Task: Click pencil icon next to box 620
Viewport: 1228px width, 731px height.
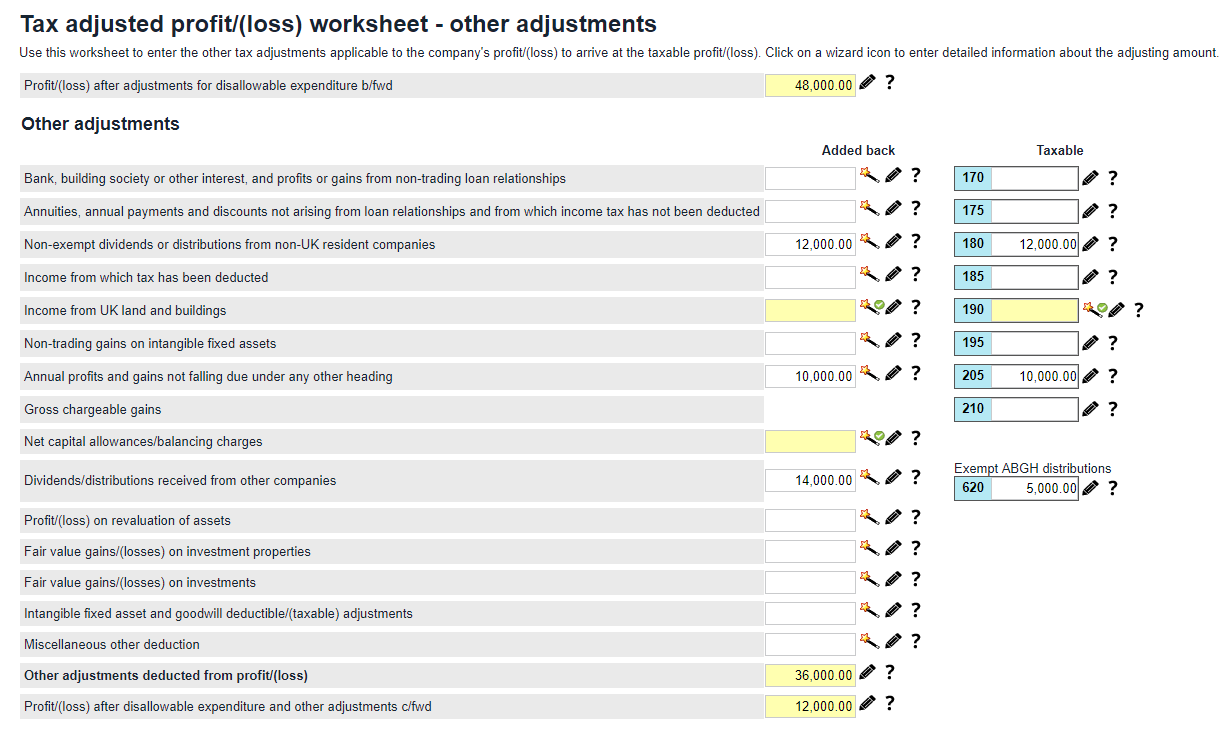Action: [x=1091, y=488]
